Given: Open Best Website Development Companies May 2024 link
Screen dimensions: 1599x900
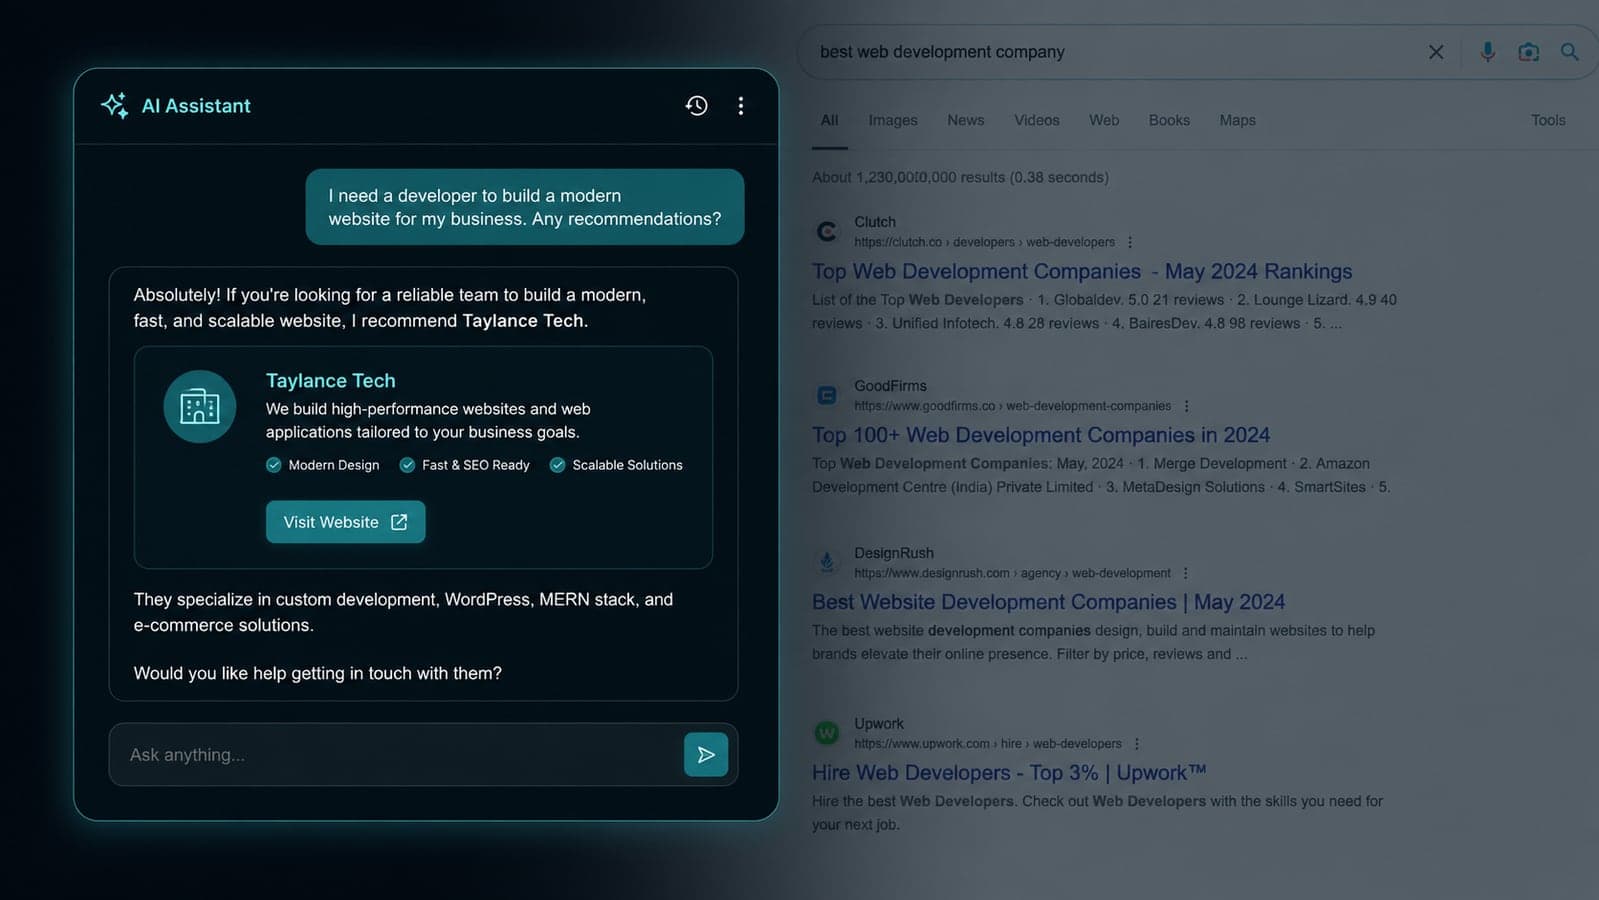Looking at the screenshot, I should pos(1048,602).
